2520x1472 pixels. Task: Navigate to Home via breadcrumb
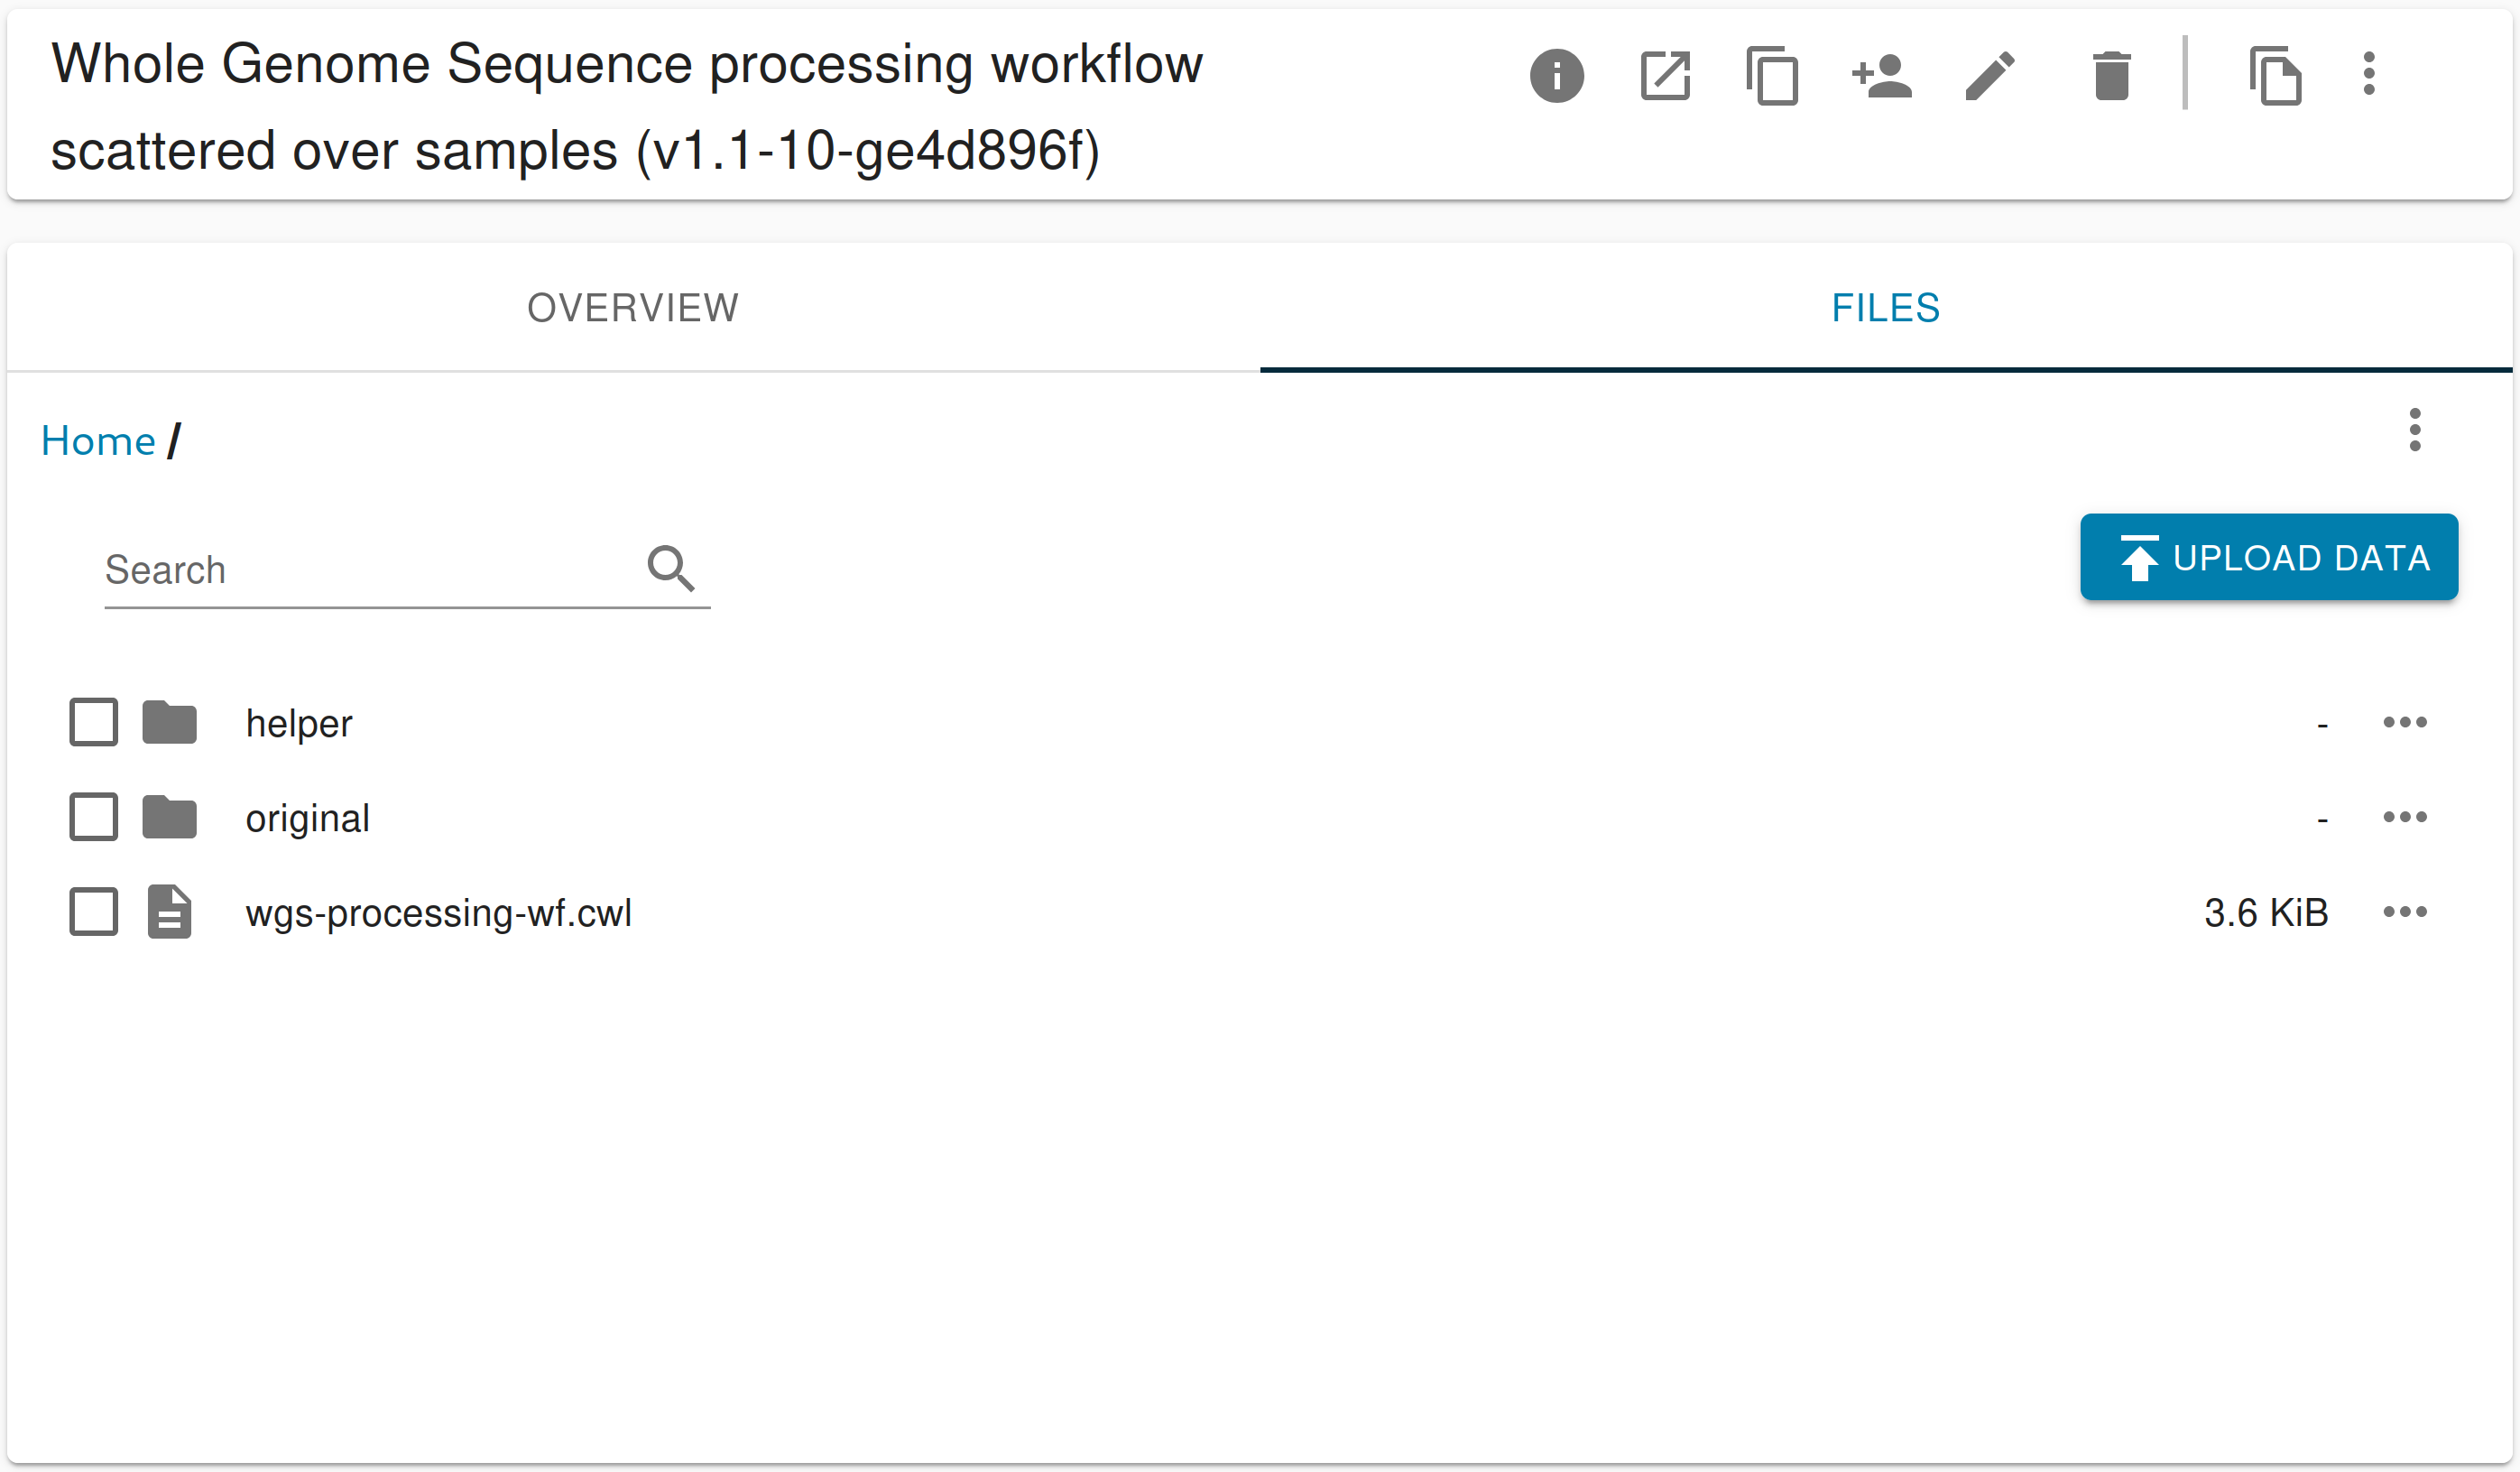tap(97, 440)
